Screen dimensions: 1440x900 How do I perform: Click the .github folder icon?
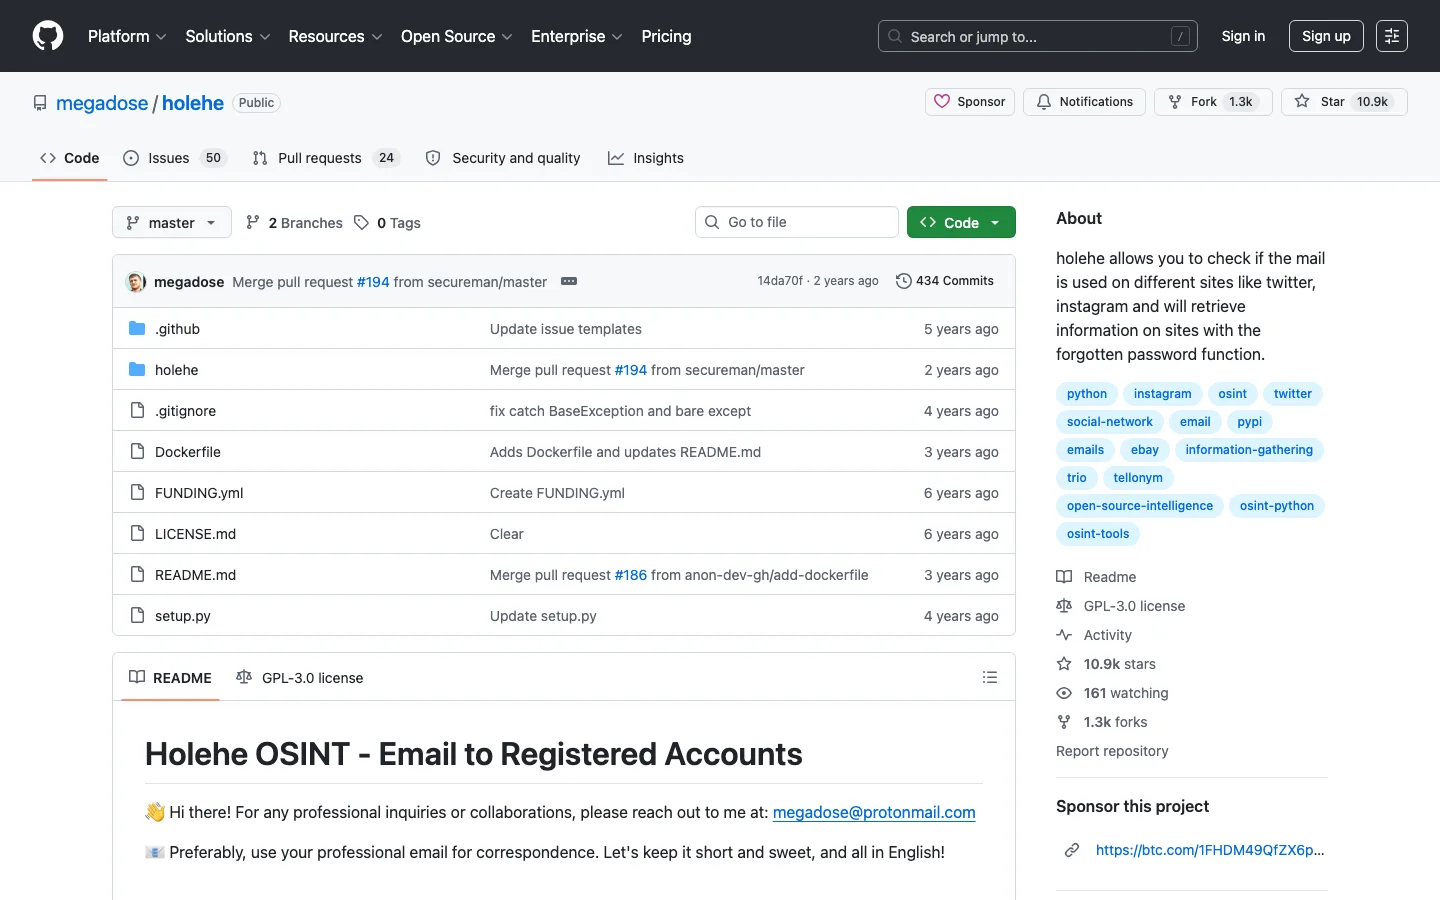pyautogui.click(x=137, y=329)
